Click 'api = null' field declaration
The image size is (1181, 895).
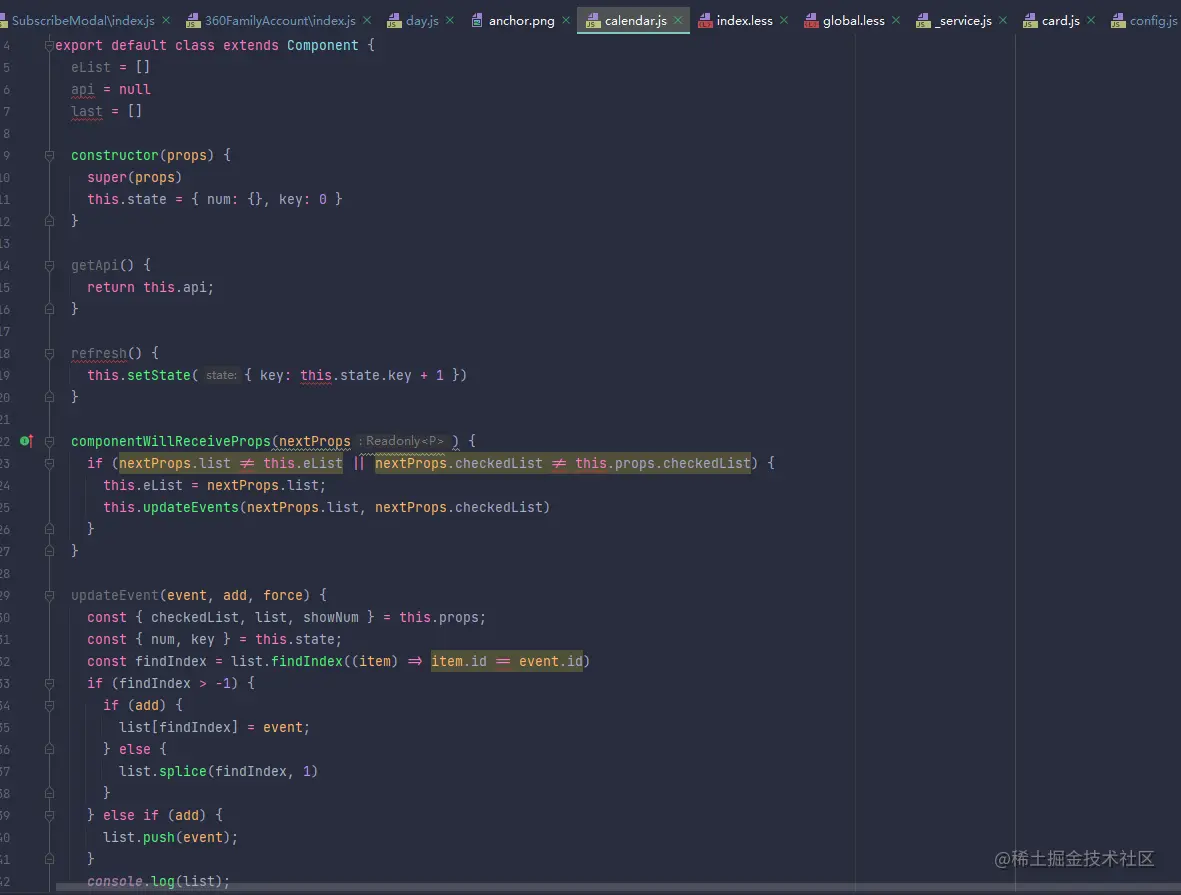[x=111, y=89]
